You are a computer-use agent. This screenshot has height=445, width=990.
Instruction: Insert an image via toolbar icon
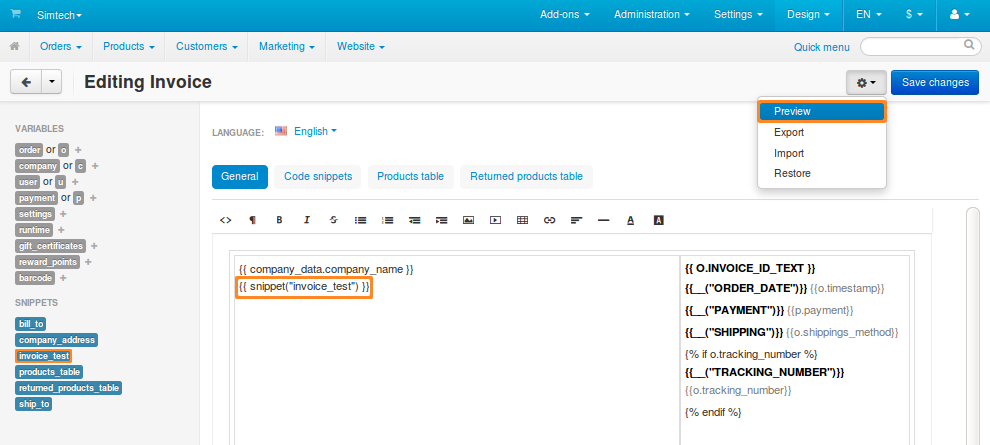pos(468,220)
